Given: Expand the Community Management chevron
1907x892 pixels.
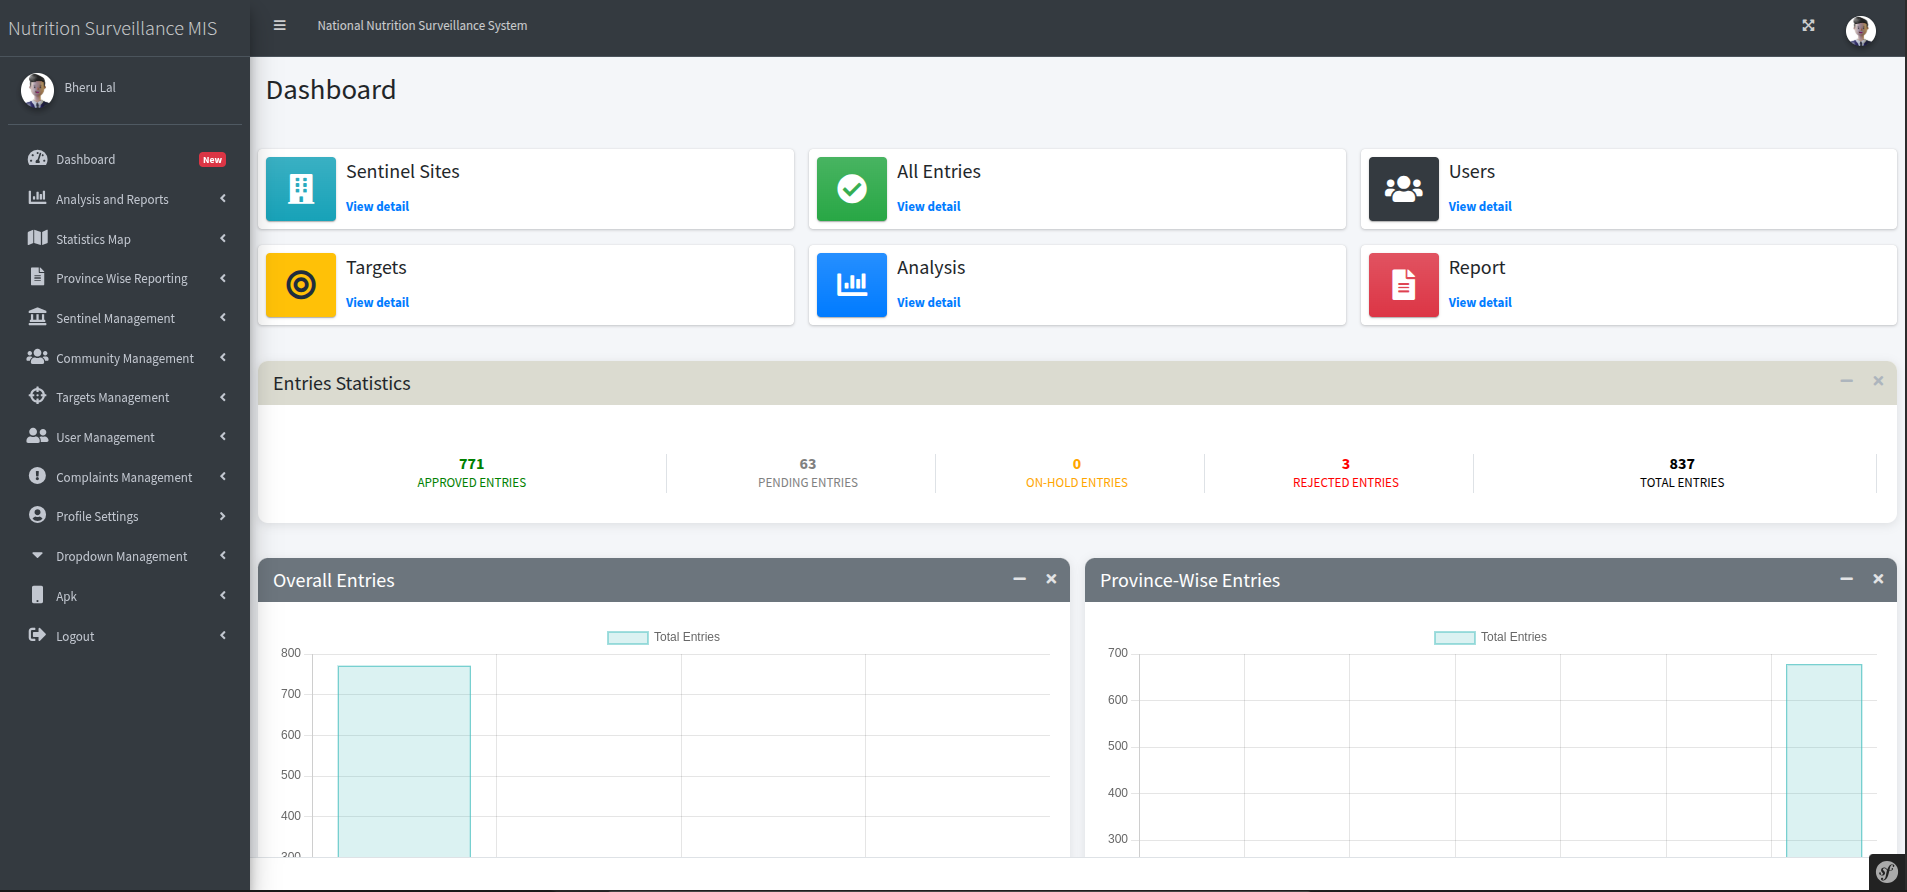Looking at the screenshot, I should coord(223,358).
